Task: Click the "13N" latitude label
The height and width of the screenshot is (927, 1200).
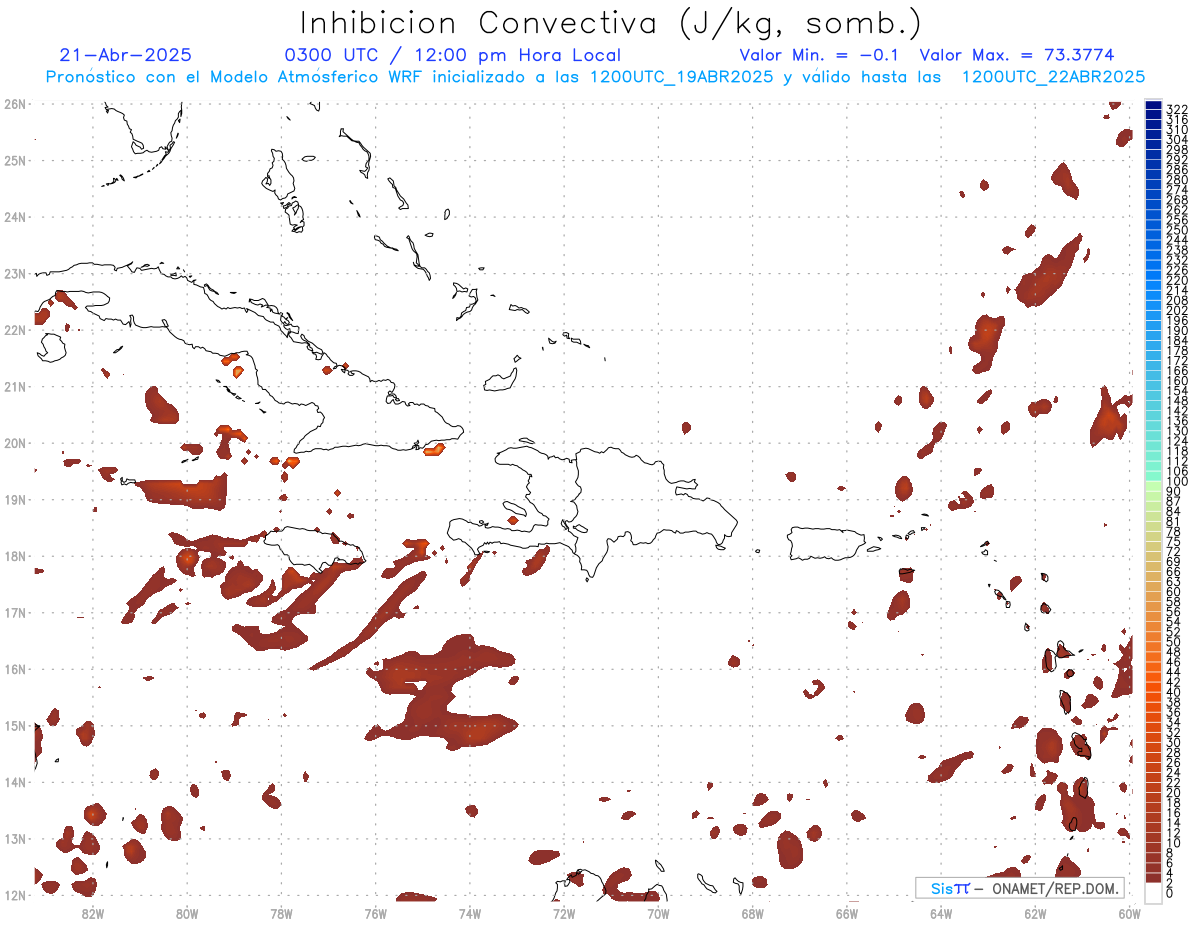Action: tap(14, 838)
